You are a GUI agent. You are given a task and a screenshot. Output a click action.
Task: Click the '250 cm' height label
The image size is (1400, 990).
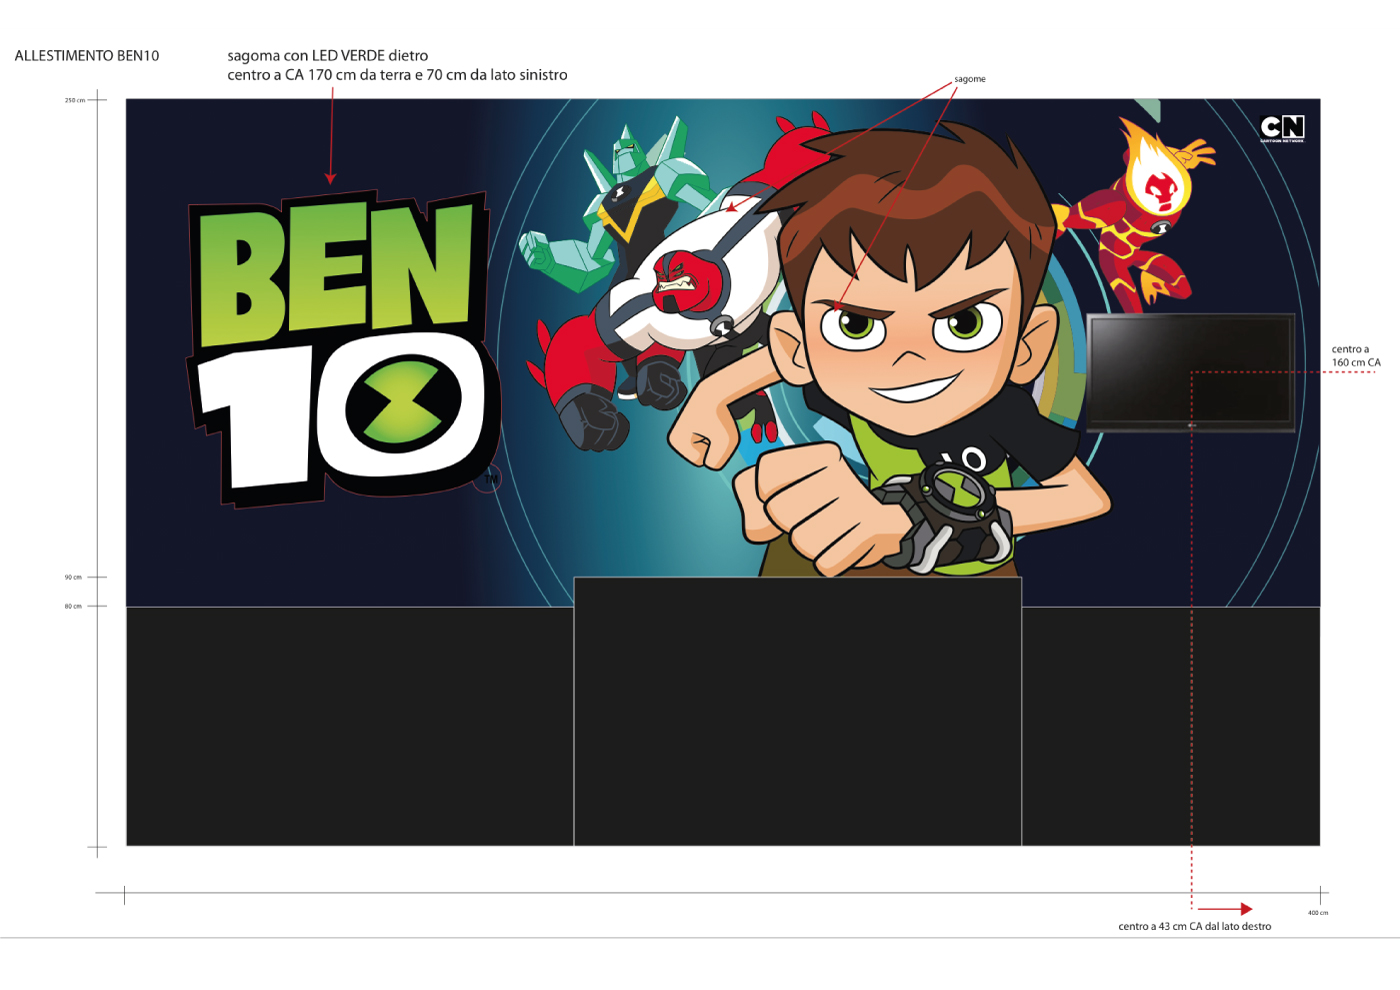(x=75, y=100)
